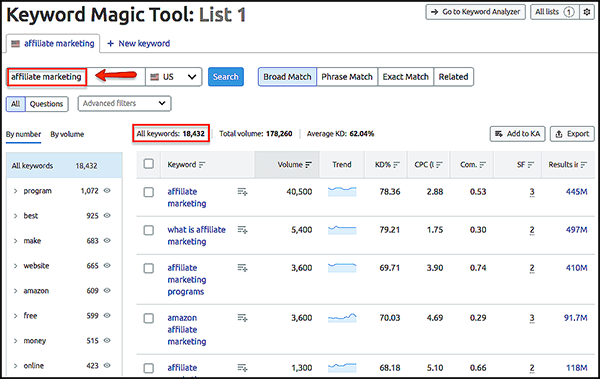Open the Advanced filters dropdown
The image size is (600, 379).
124,103
